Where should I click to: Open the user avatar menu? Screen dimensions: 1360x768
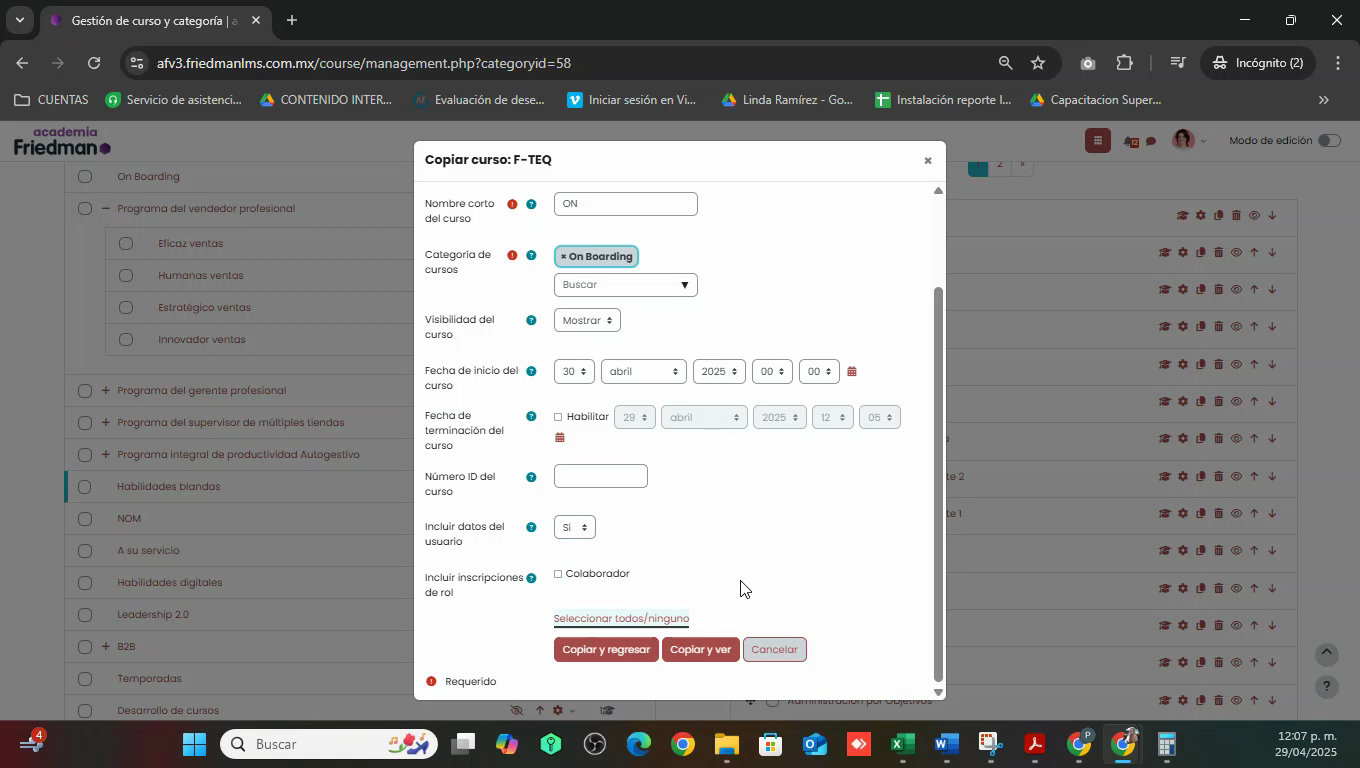pyautogui.click(x=1187, y=141)
